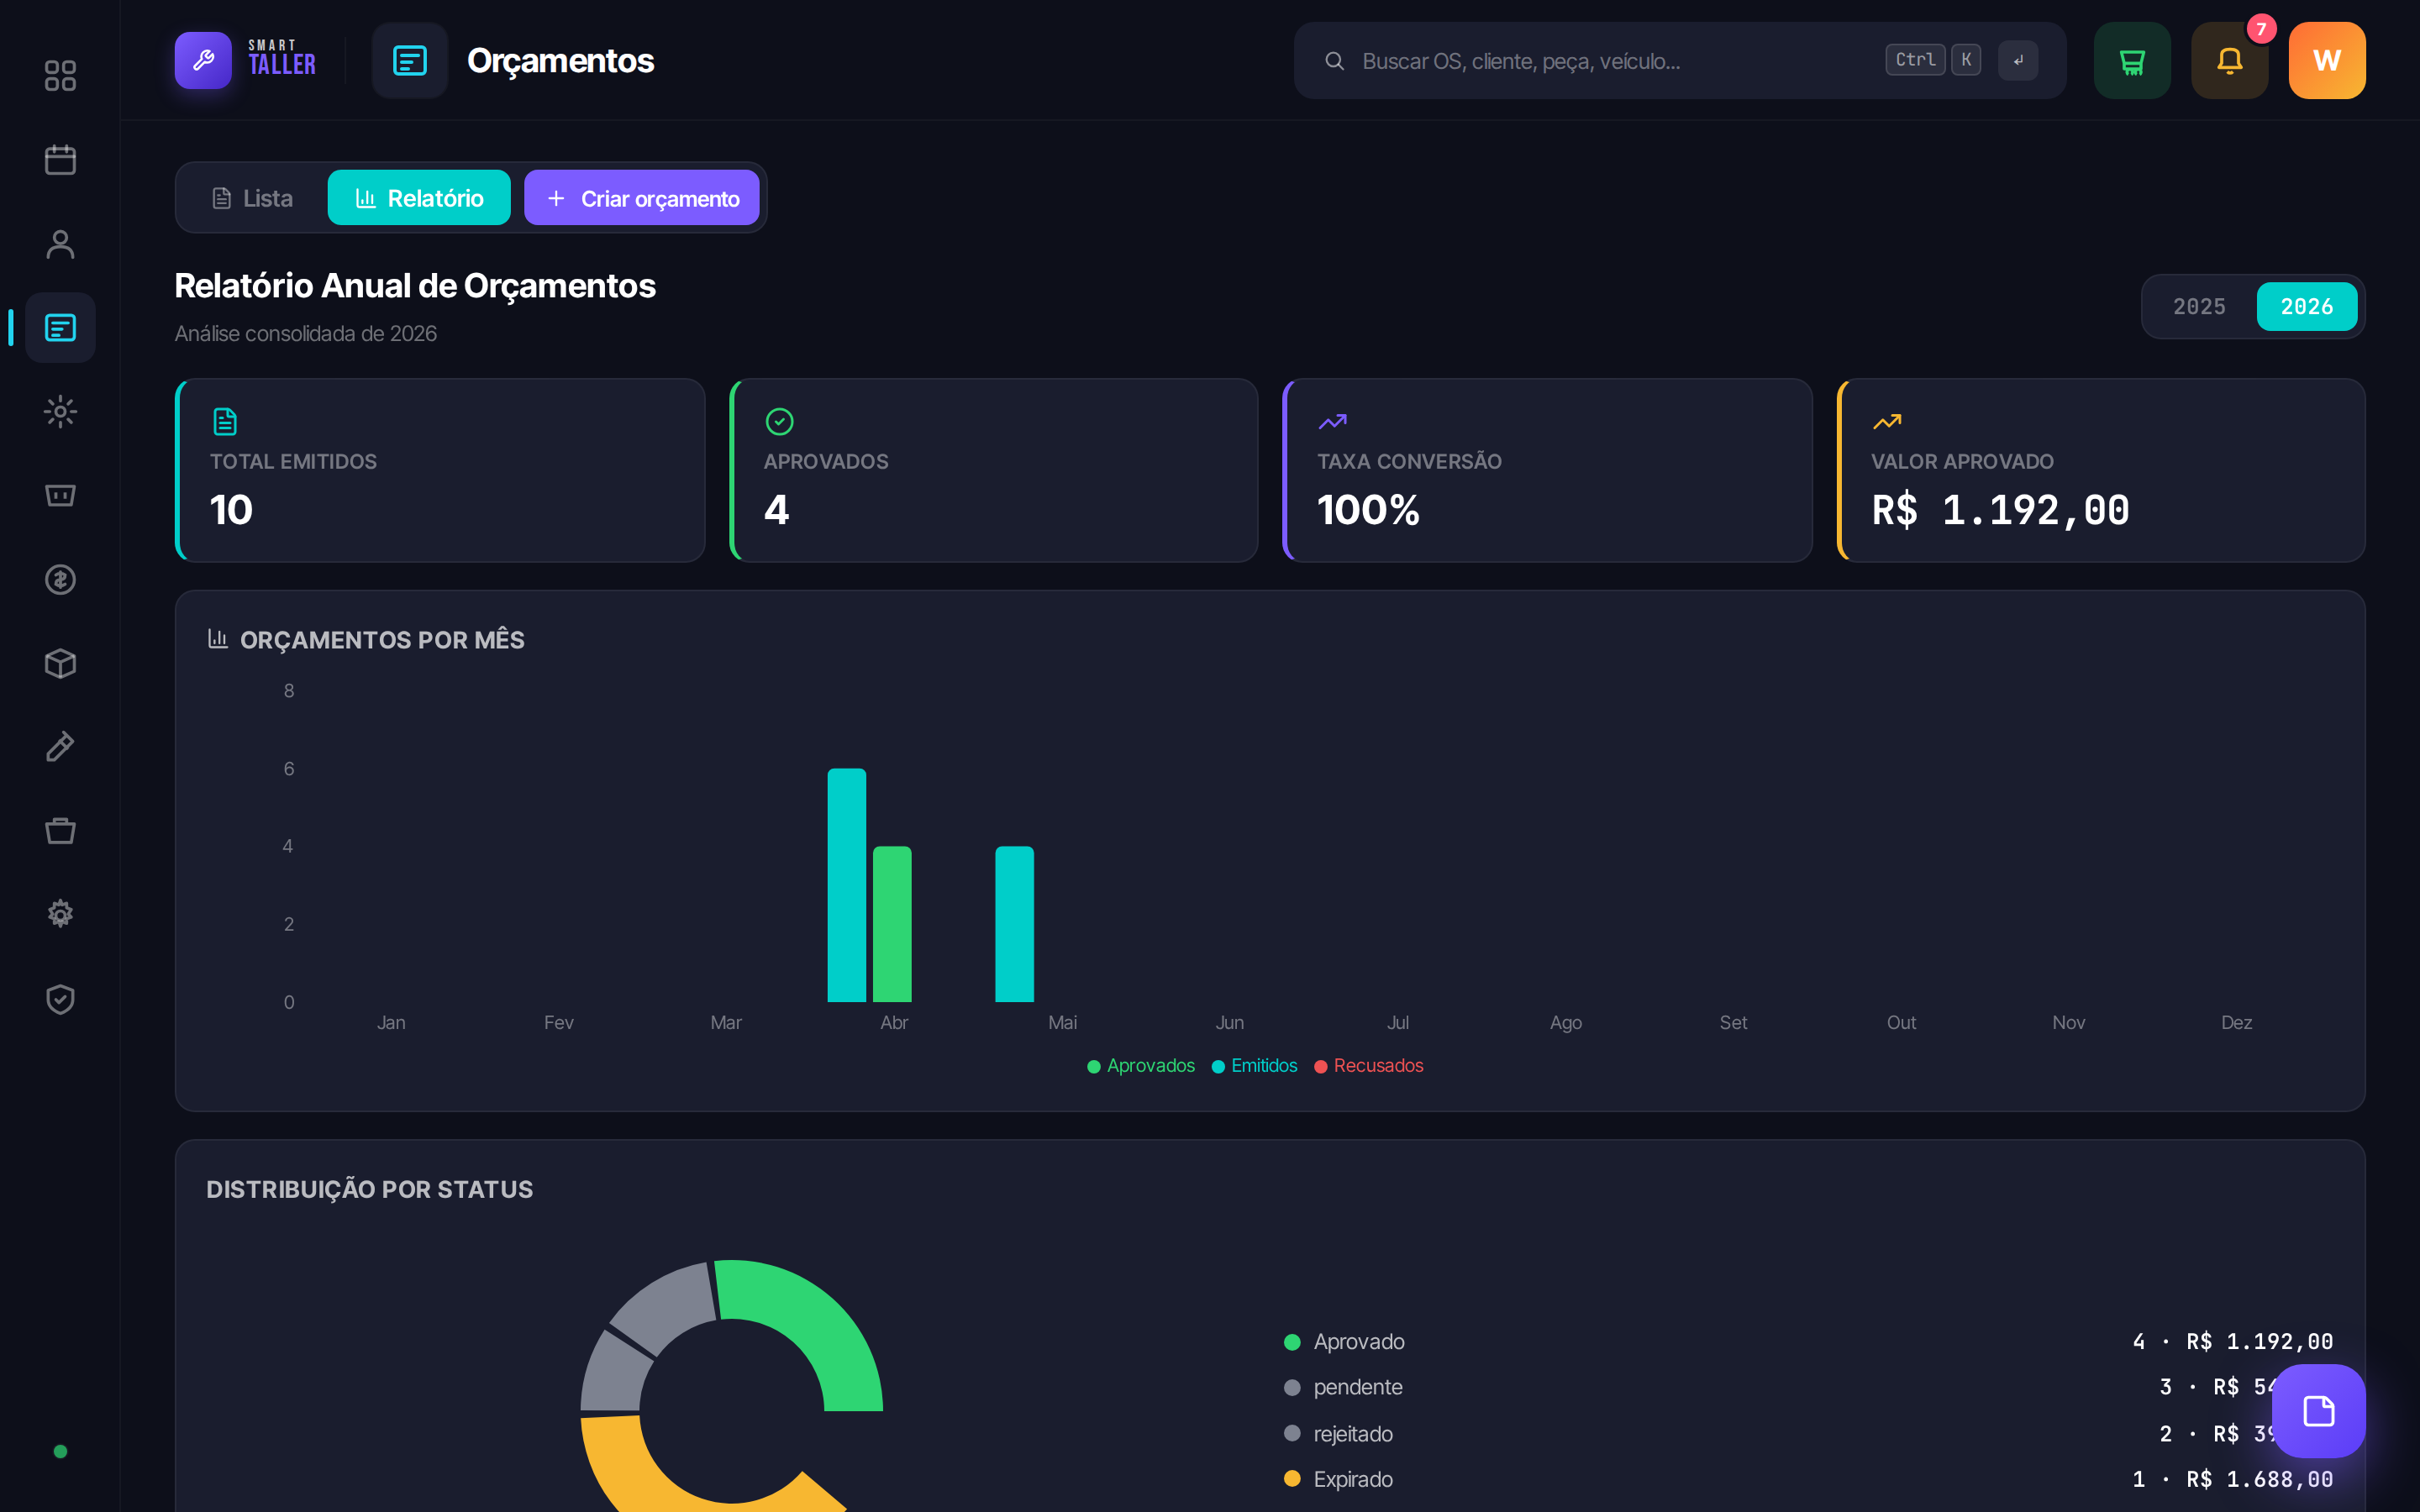2420x1512 pixels.
Task: Click the Orçamentos page header icon
Action: 410,60
